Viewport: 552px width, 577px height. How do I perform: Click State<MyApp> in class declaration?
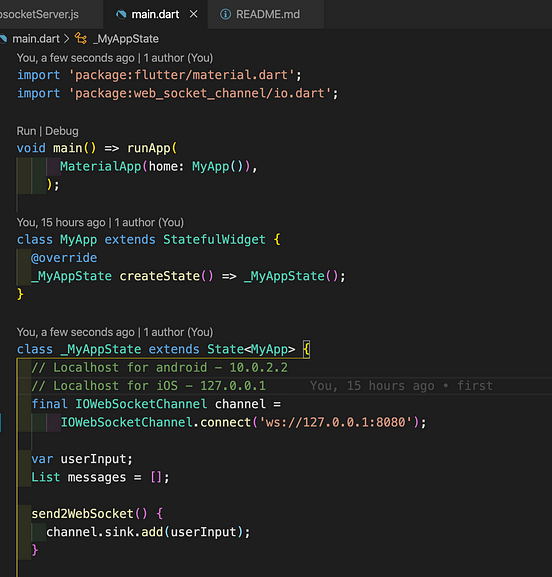point(251,349)
